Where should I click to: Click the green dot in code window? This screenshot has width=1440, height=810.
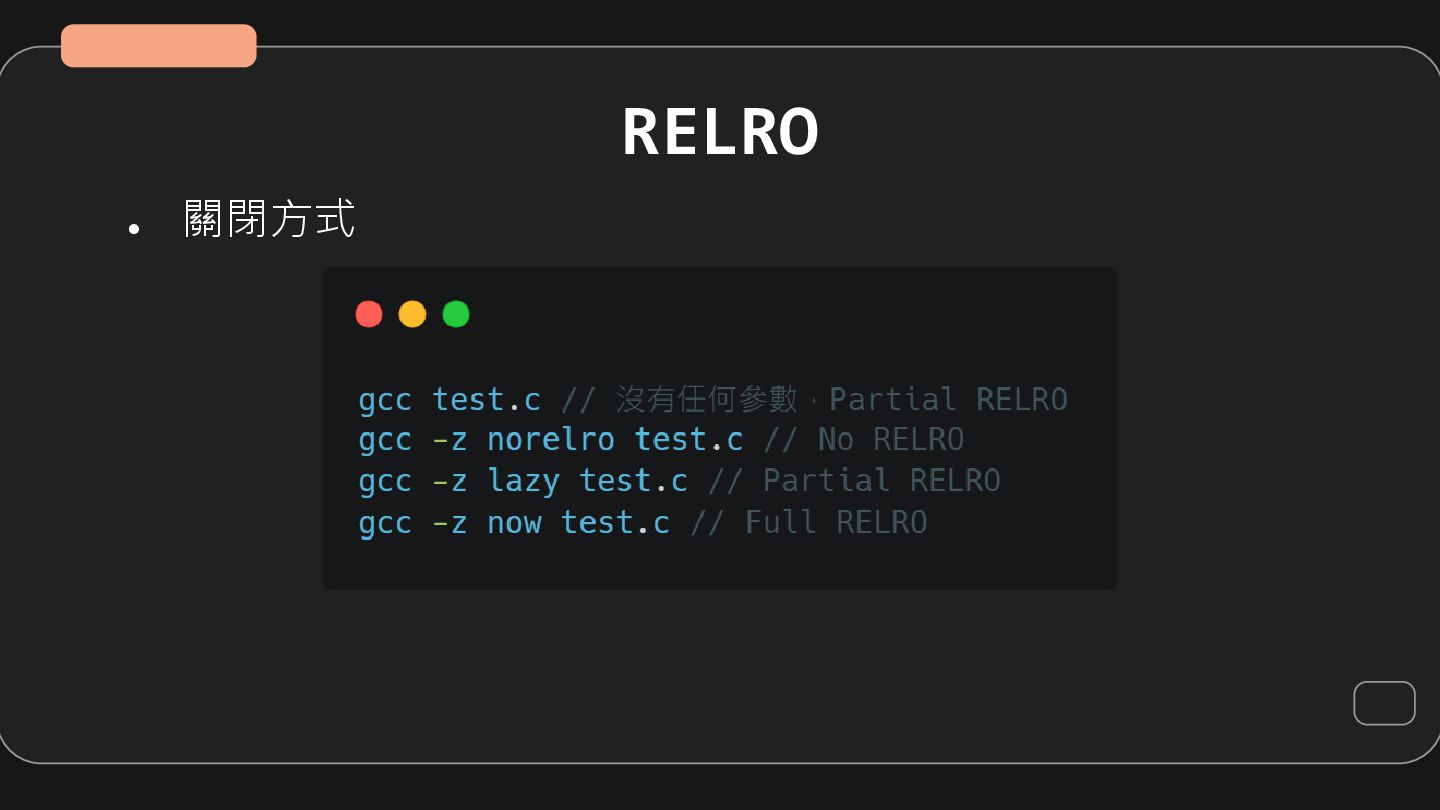click(456, 314)
